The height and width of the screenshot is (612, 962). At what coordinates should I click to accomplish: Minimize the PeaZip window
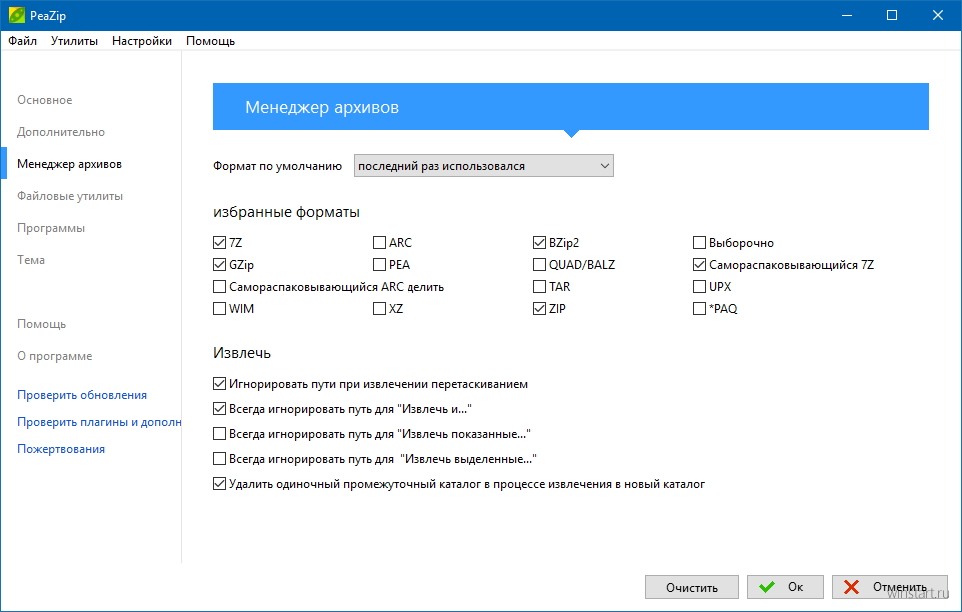(x=847, y=15)
